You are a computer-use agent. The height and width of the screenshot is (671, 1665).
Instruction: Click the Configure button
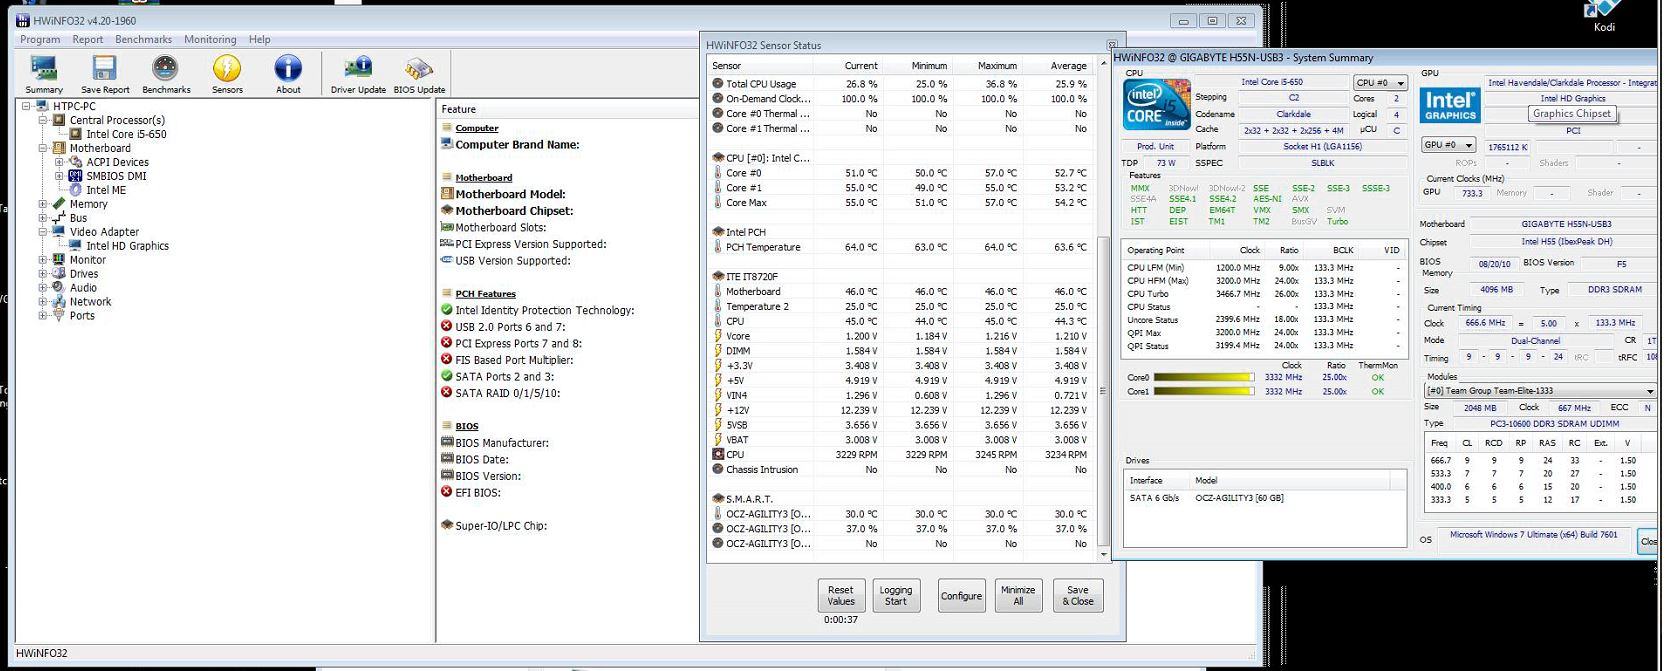tap(961, 596)
